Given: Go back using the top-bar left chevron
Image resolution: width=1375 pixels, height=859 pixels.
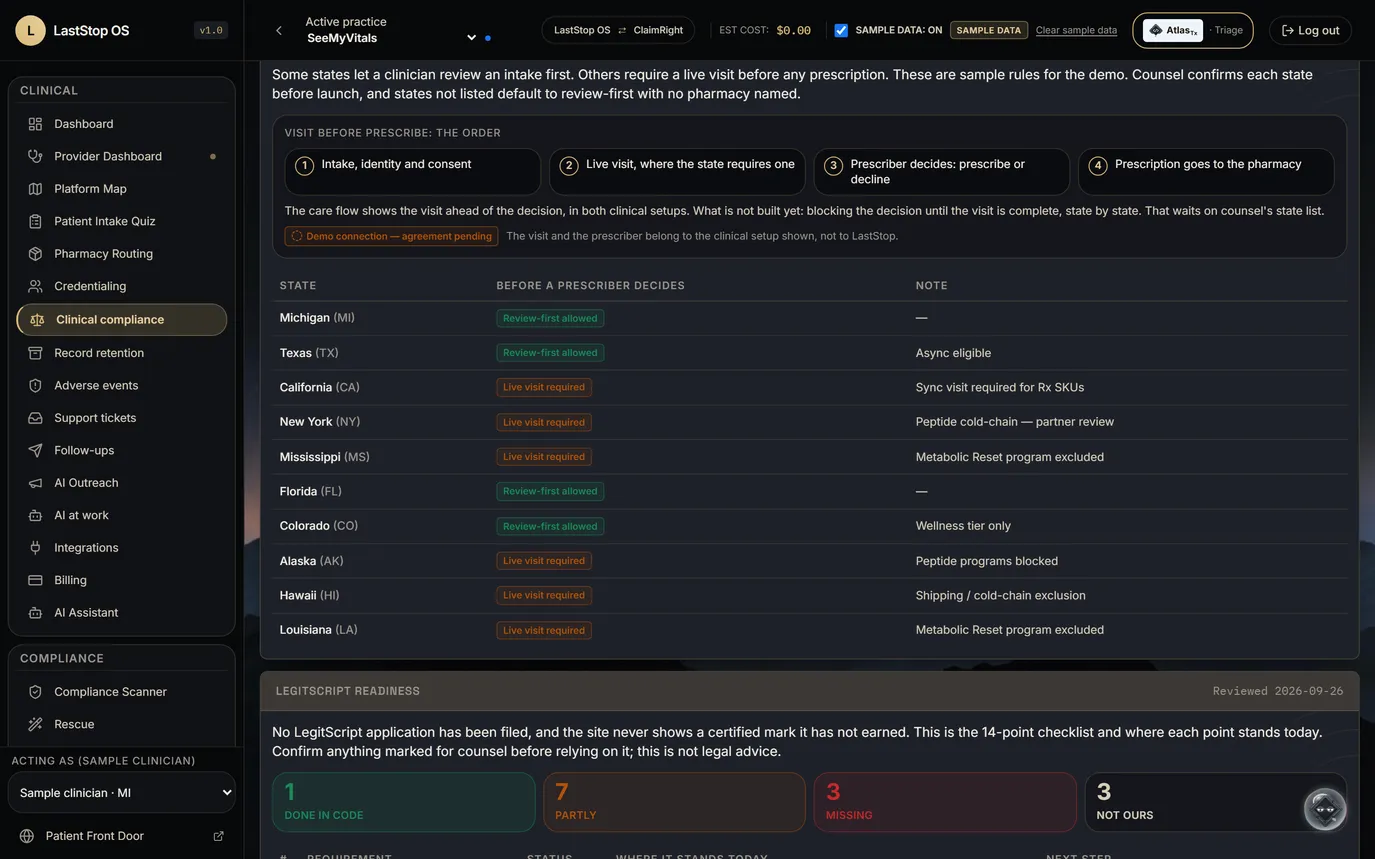Looking at the screenshot, I should pos(279,30).
